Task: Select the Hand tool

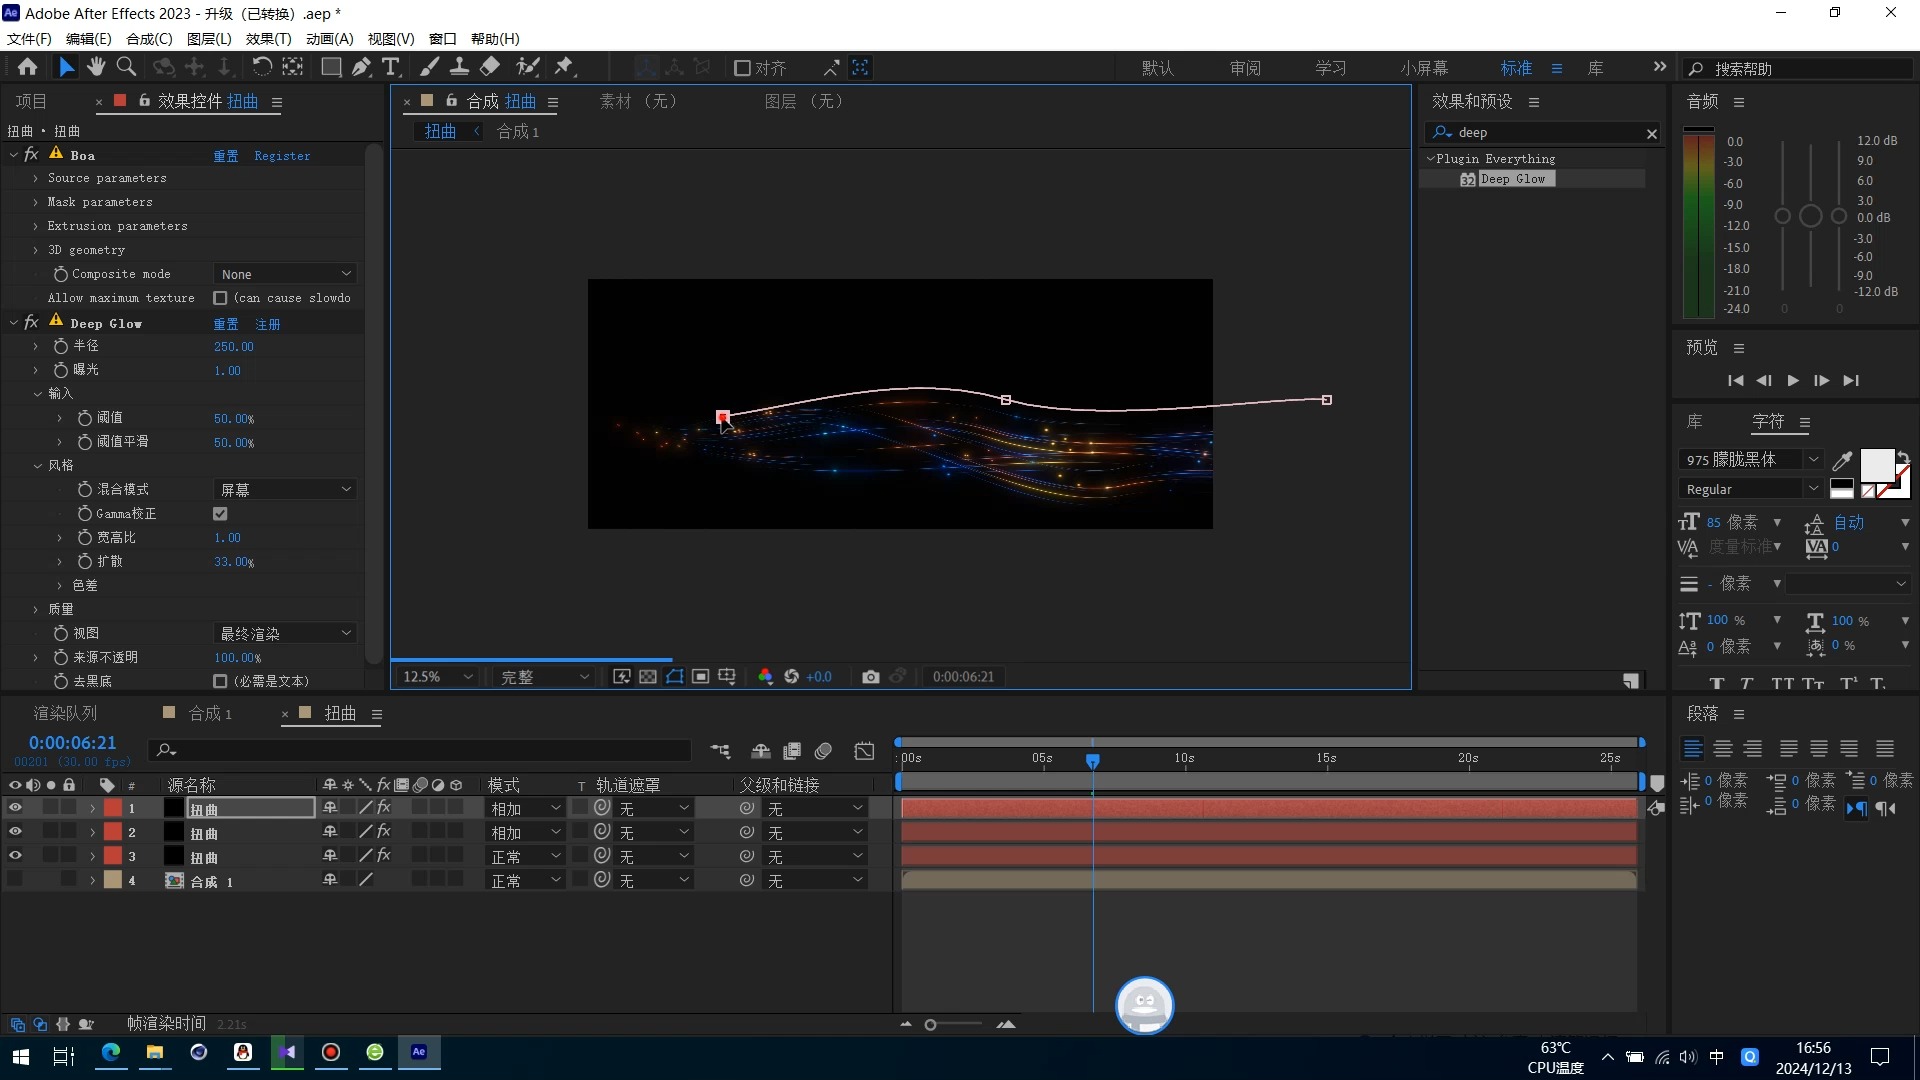Action: 96,67
